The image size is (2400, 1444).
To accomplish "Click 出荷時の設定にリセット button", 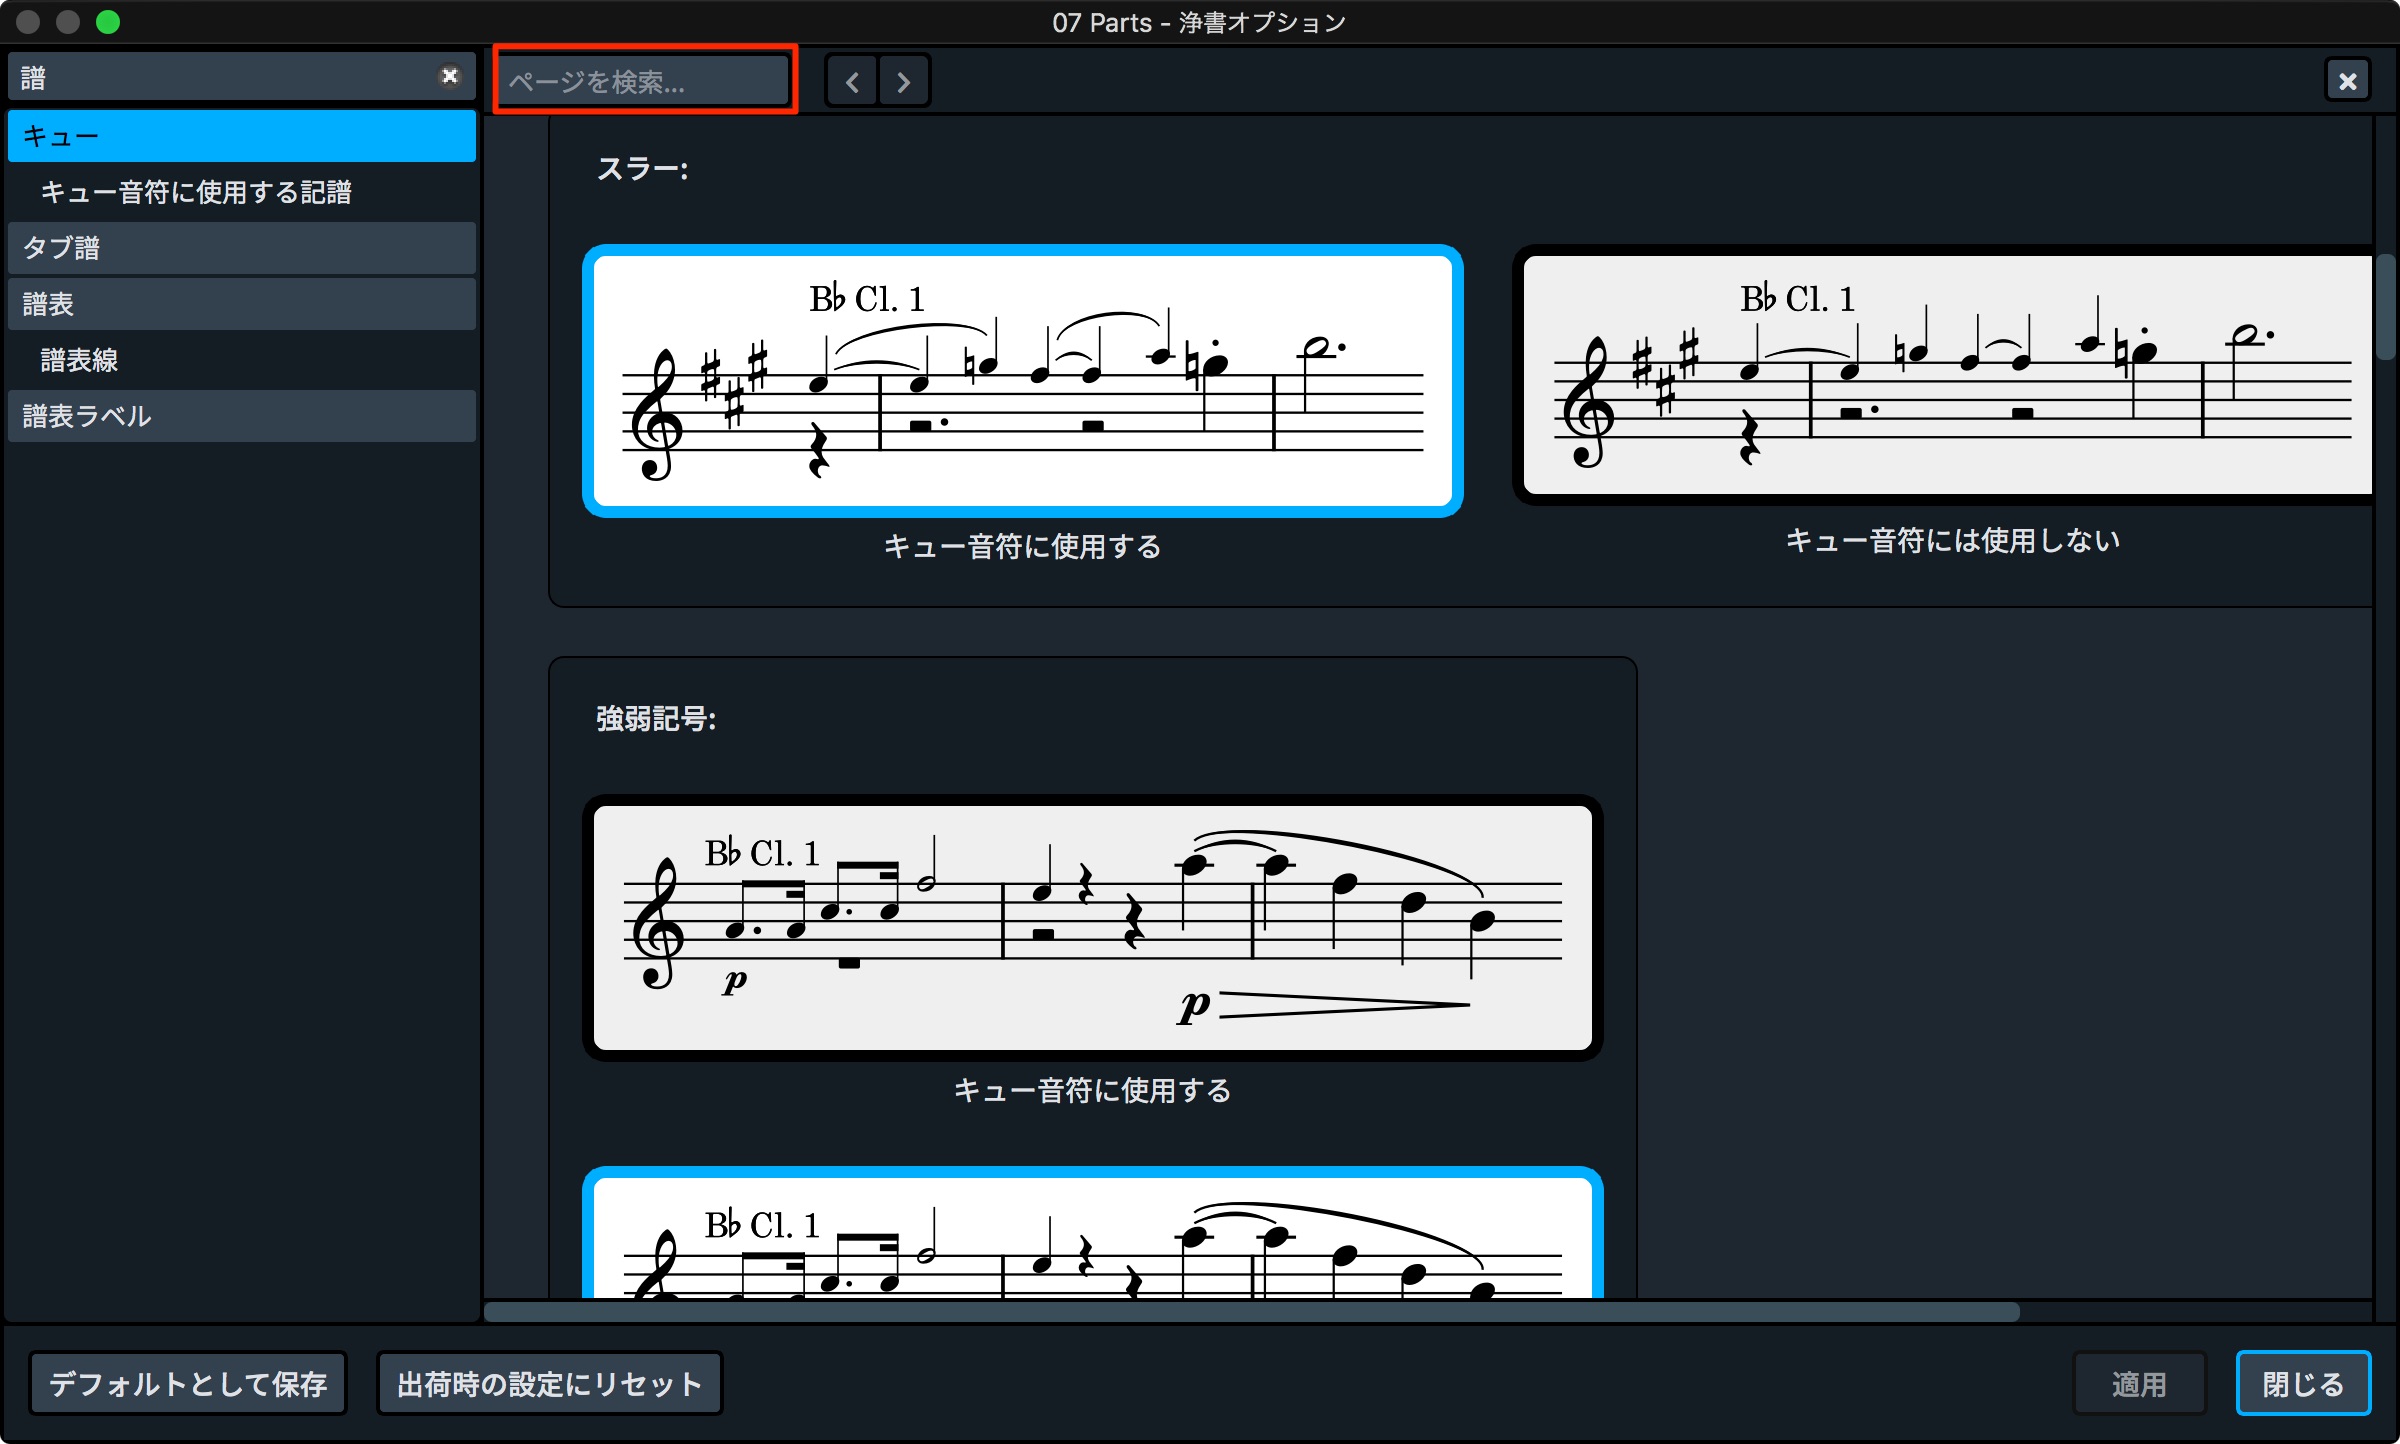I will 549,1384.
